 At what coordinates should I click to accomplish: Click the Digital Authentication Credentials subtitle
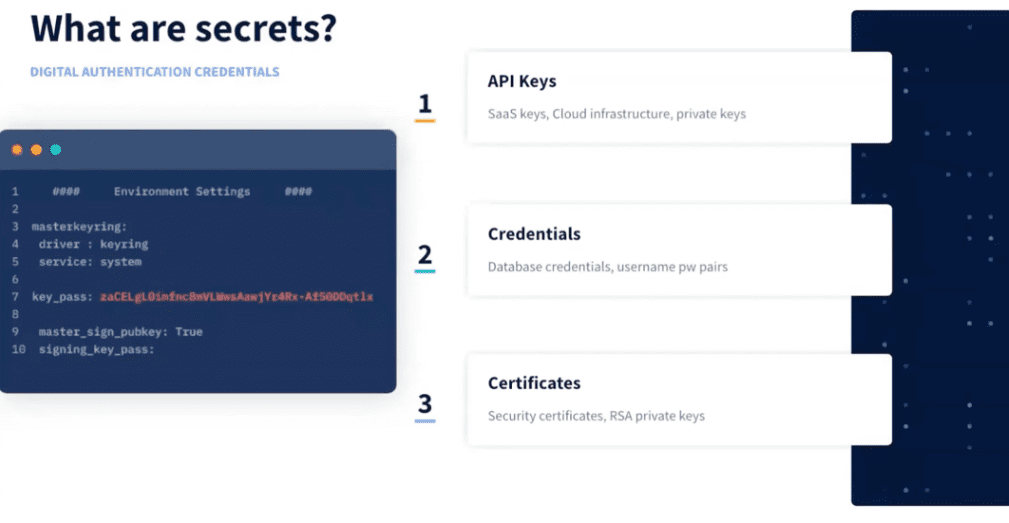pos(155,72)
